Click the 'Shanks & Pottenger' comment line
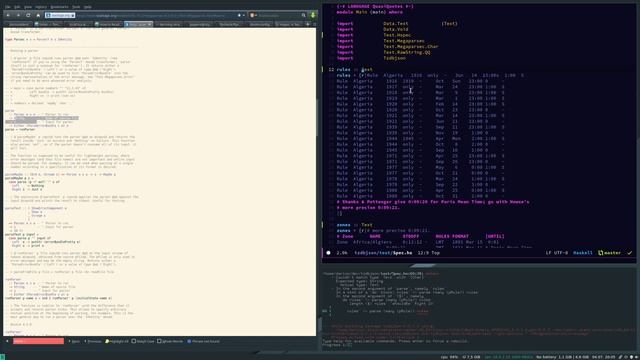This screenshot has width=640, height=360. click(x=433, y=202)
